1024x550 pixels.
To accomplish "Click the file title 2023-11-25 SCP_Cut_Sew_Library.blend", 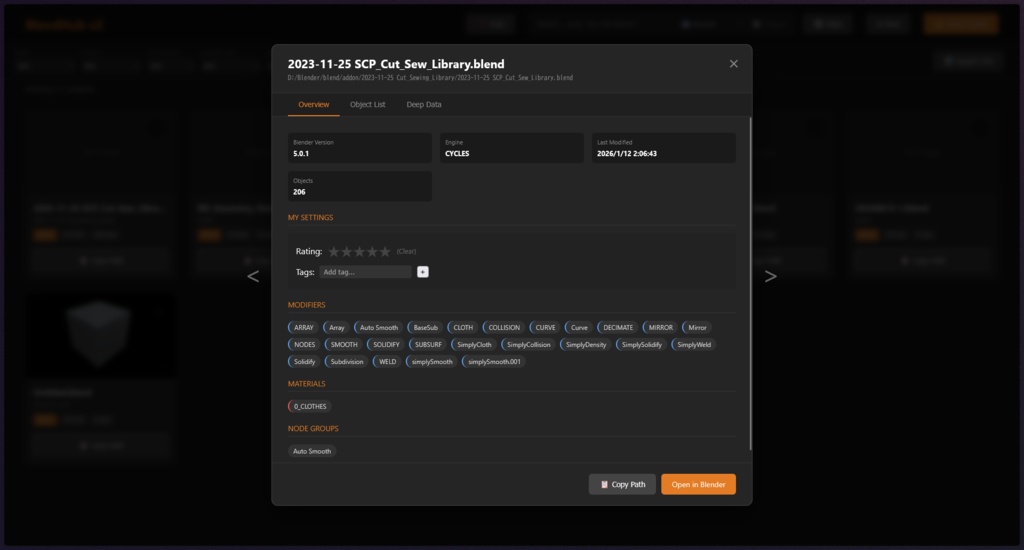I will [x=396, y=64].
